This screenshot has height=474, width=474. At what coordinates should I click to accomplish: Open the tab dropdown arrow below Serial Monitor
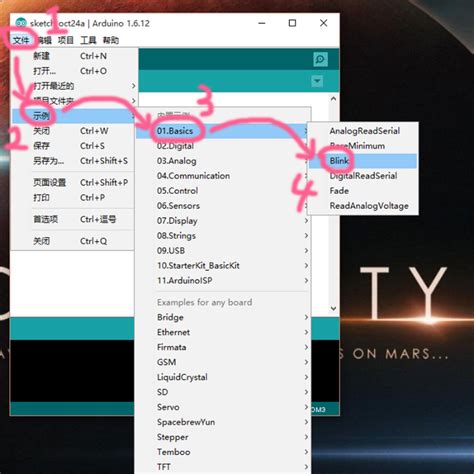coord(317,81)
